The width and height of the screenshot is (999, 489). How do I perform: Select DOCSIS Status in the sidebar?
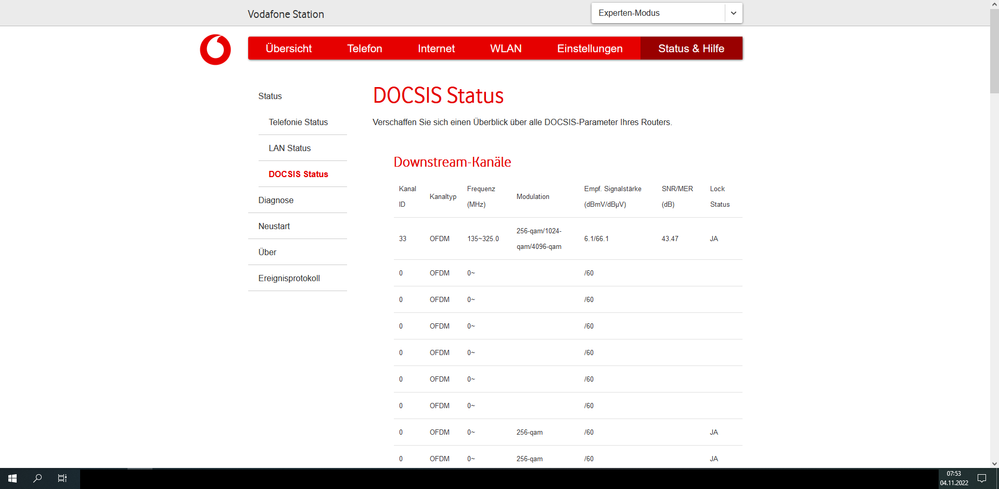(298, 174)
